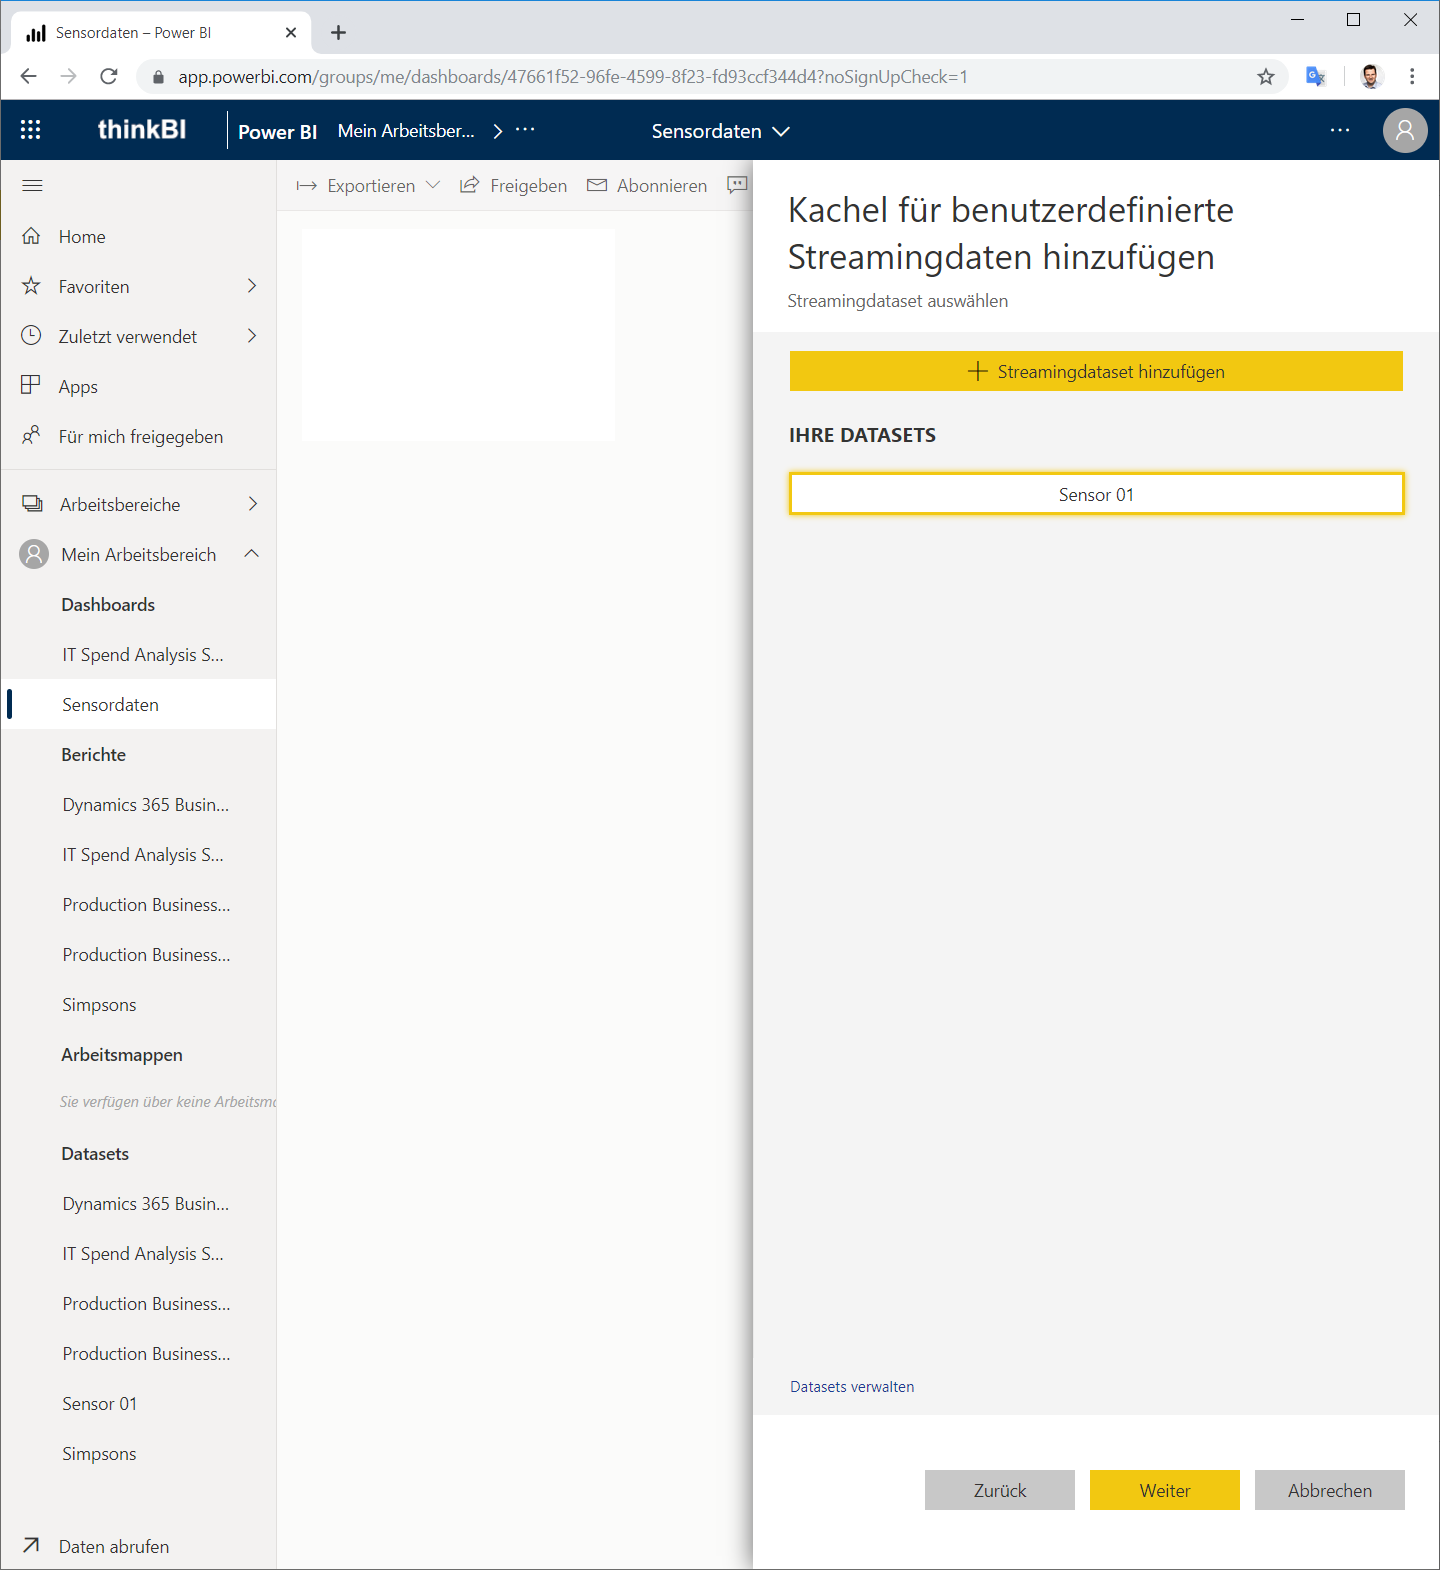Image resolution: width=1440 pixels, height=1570 pixels.
Task: Collapse the navigation pane hamburger icon
Action: coord(32,185)
